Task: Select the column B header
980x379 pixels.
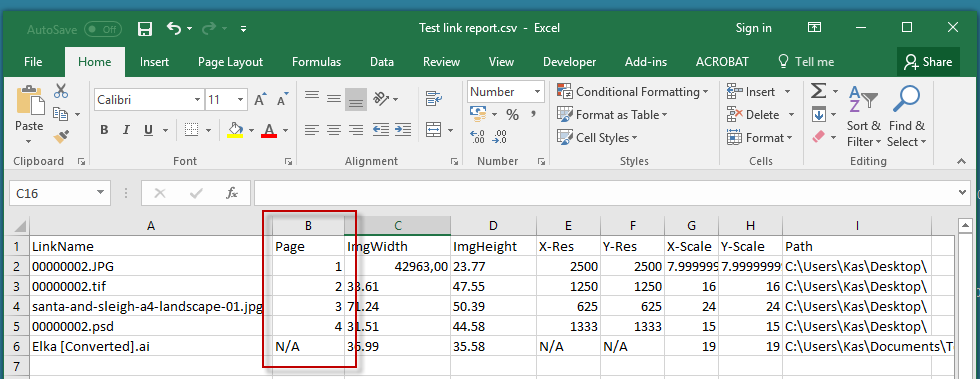Action: (309, 226)
